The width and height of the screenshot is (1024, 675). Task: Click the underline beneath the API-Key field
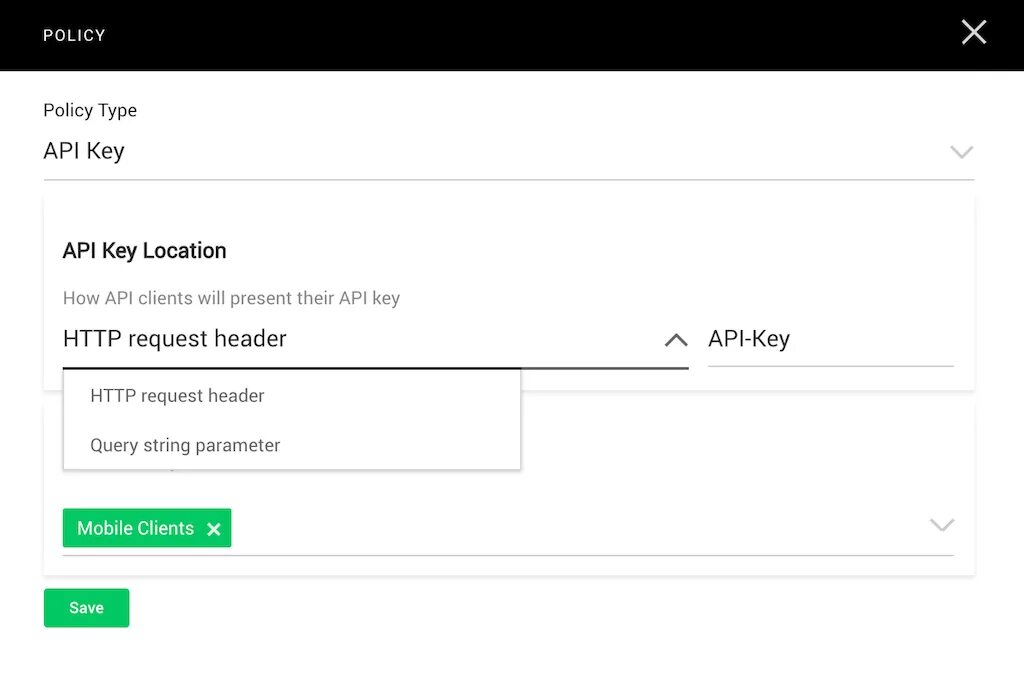(830, 366)
